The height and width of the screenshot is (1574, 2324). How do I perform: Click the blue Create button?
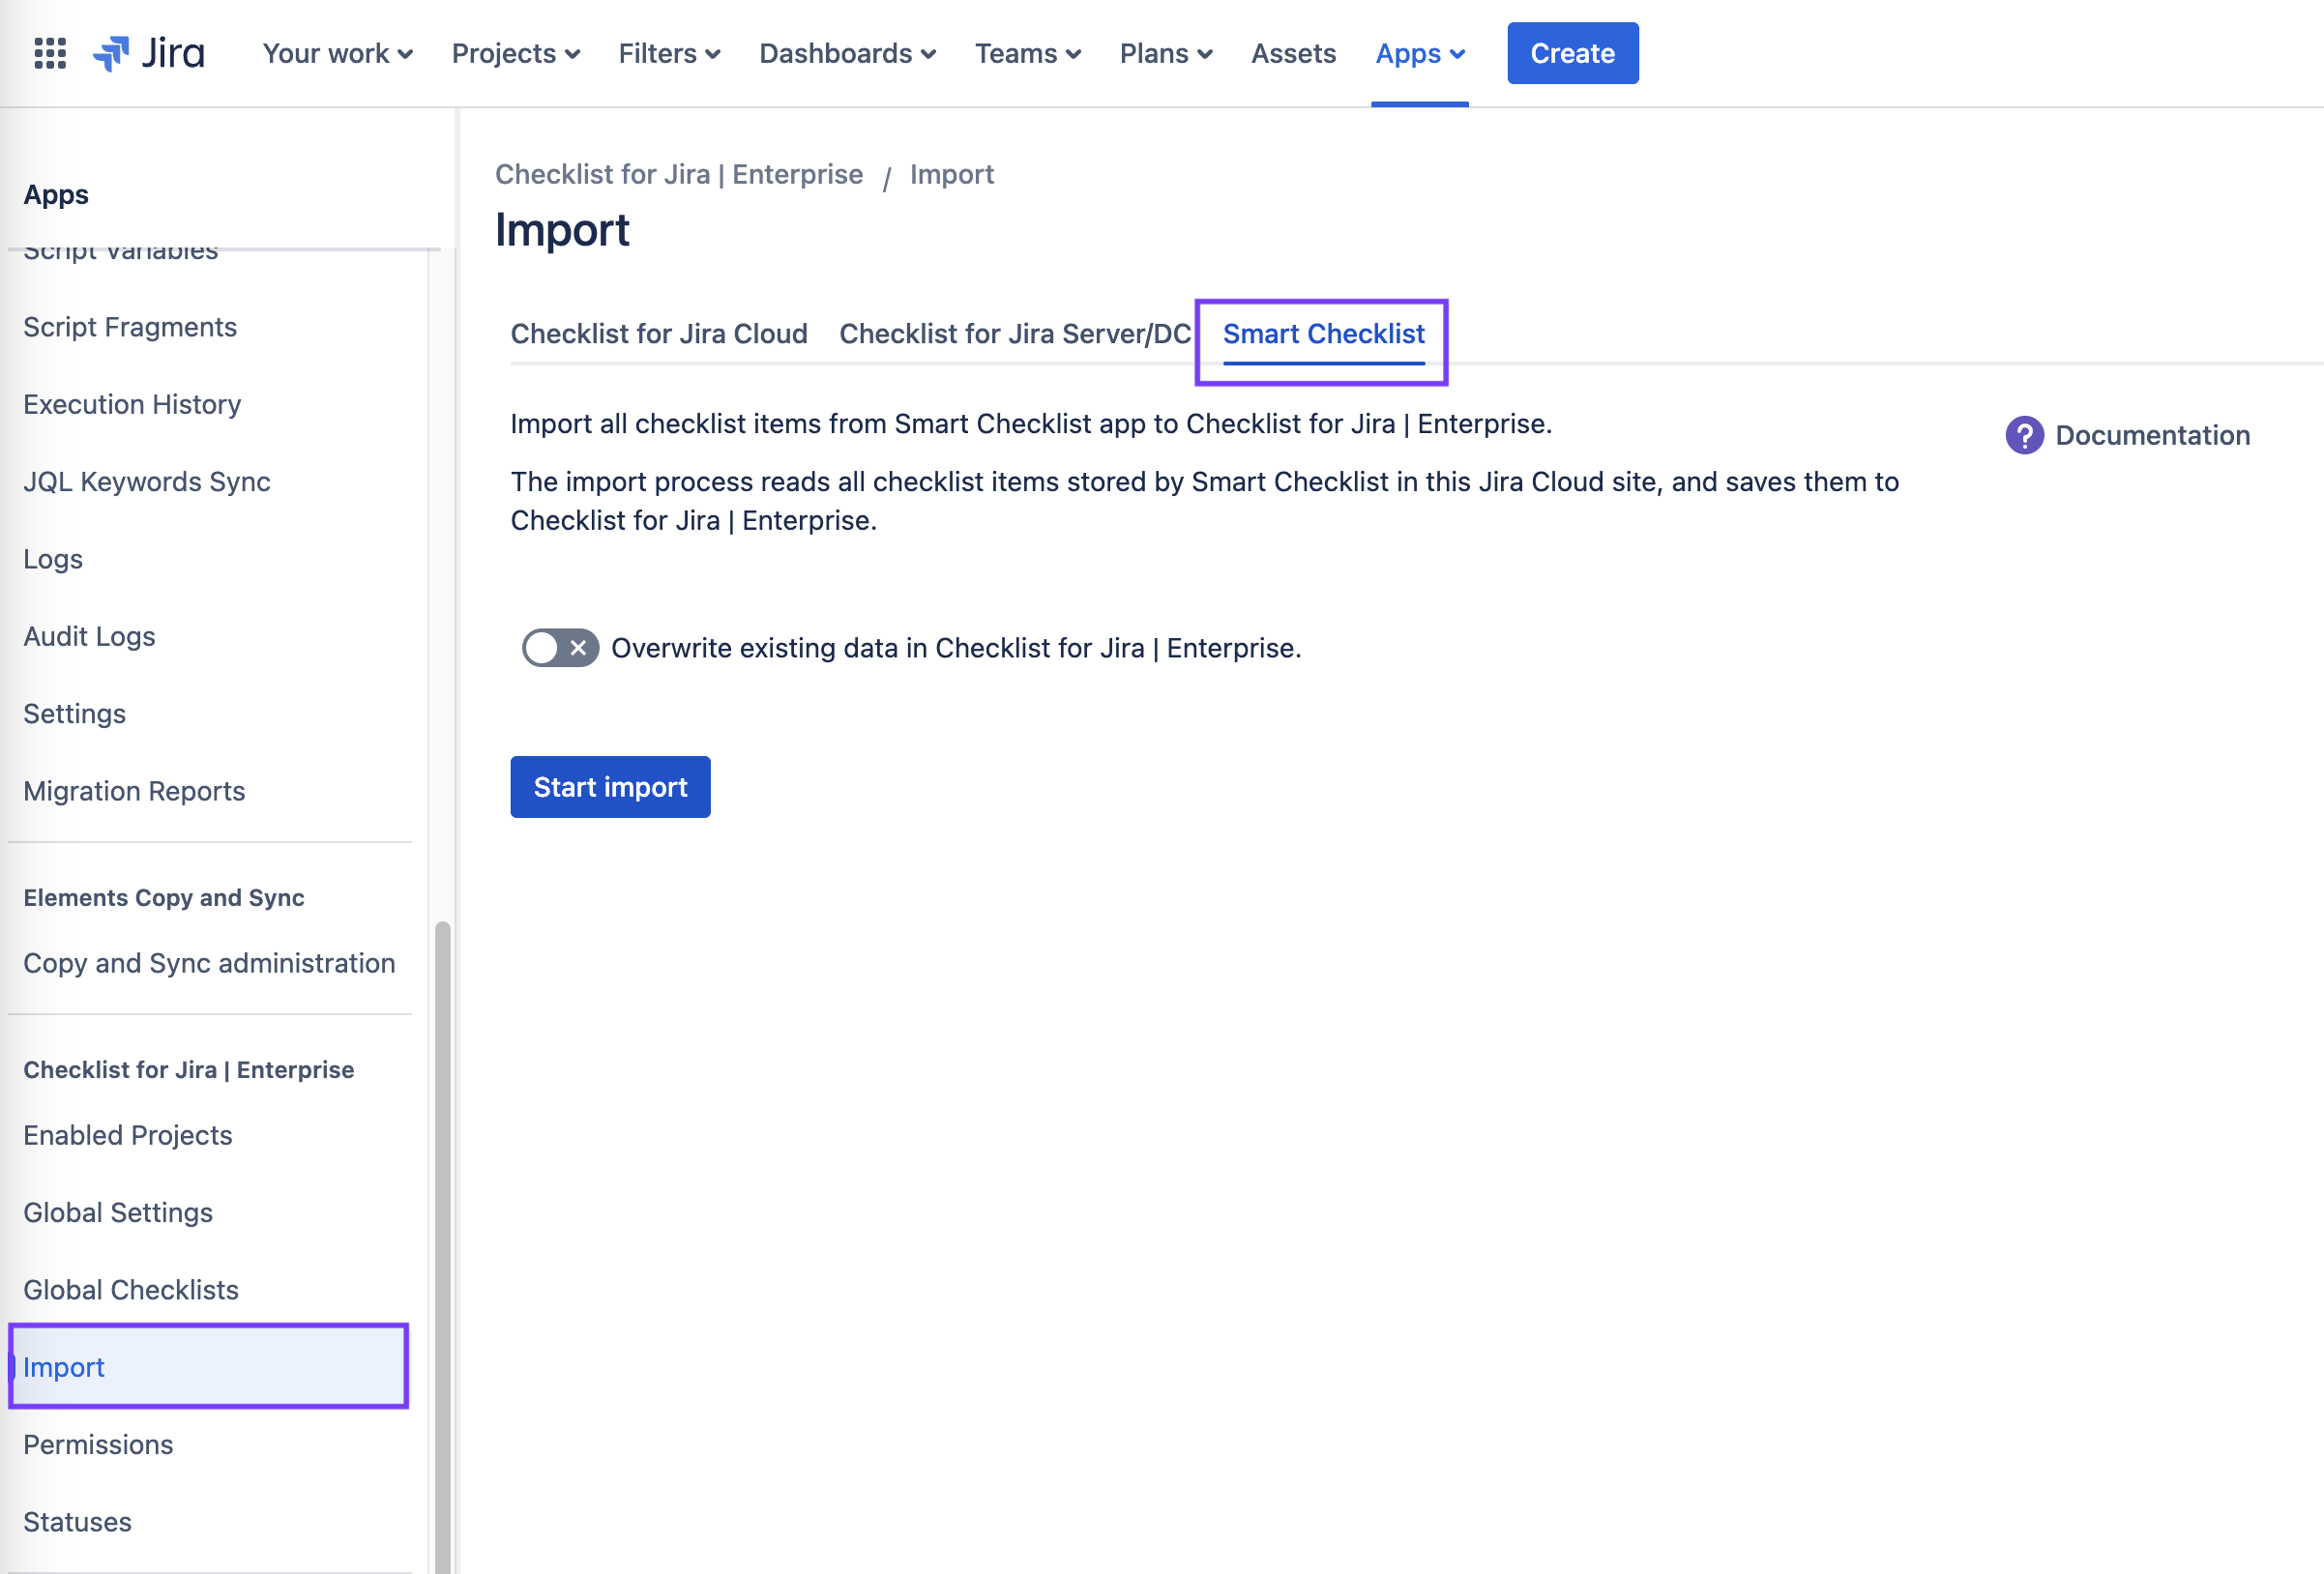pos(1571,53)
